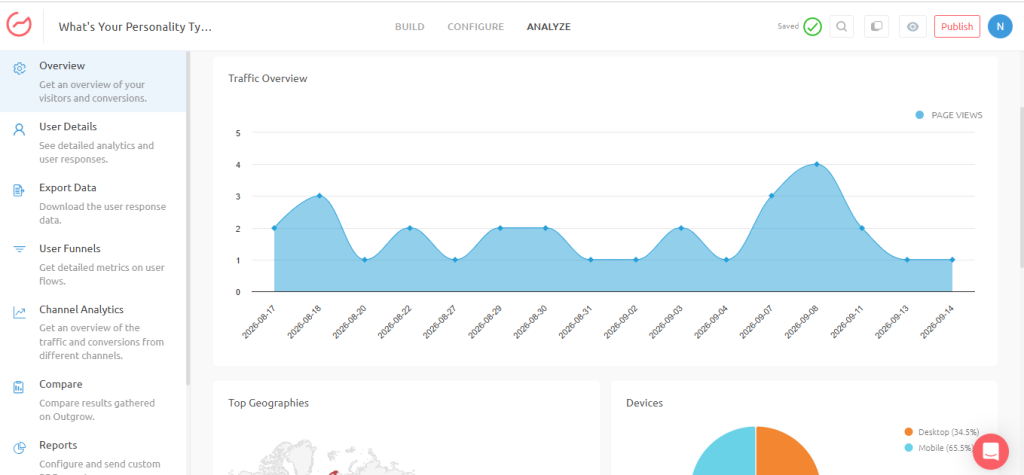Image resolution: width=1024 pixels, height=475 pixels.
Task: Open the Overview sidebar section
Action: click(x=93, y=82)
